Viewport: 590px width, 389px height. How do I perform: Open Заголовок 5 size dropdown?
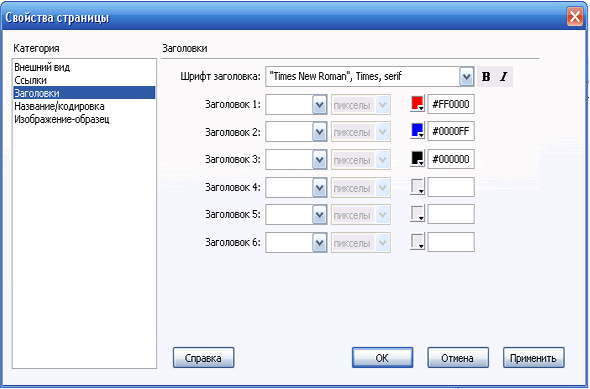click(319, 214)
